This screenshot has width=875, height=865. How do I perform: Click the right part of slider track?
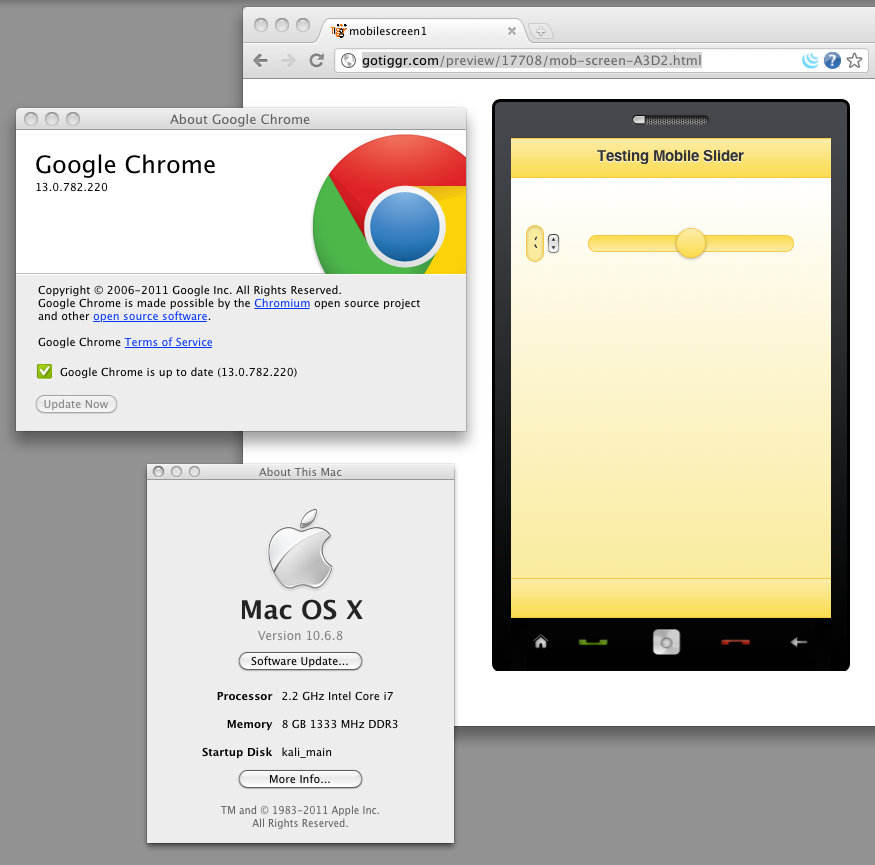[x=749, y=243]
